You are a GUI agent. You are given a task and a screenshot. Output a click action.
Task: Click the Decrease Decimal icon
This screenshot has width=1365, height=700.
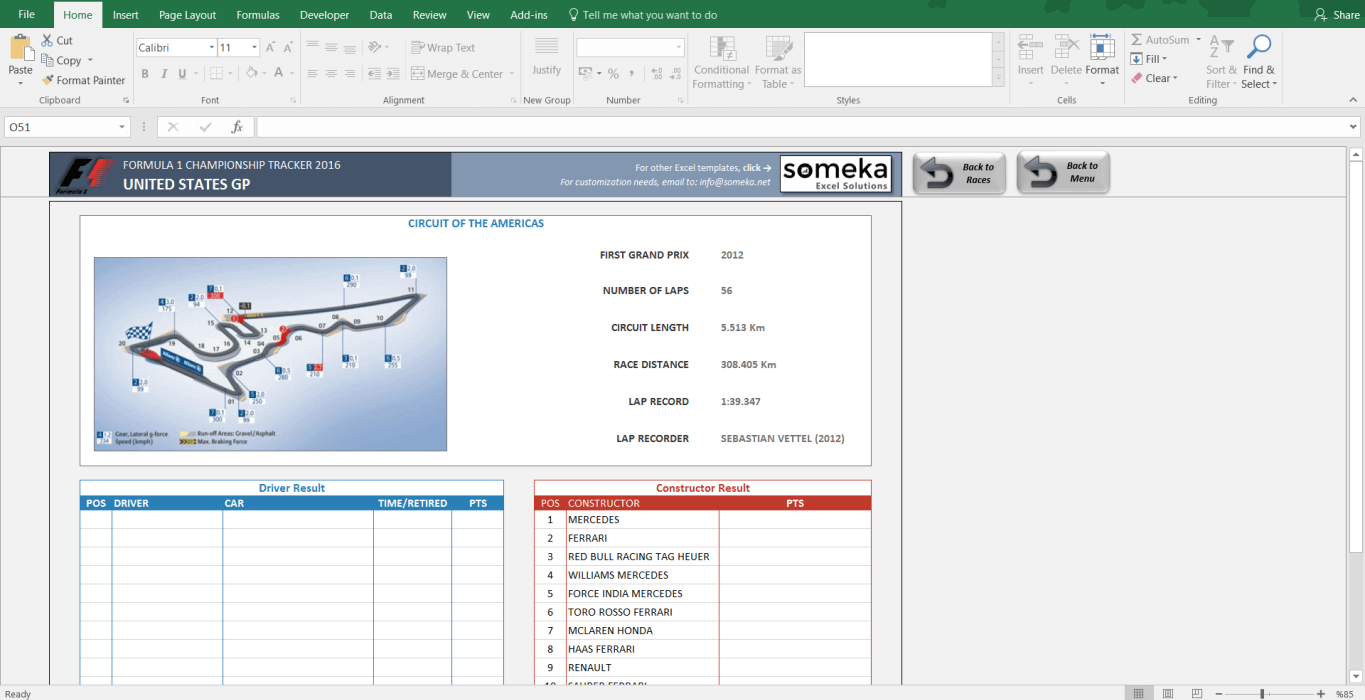(676, 74)
